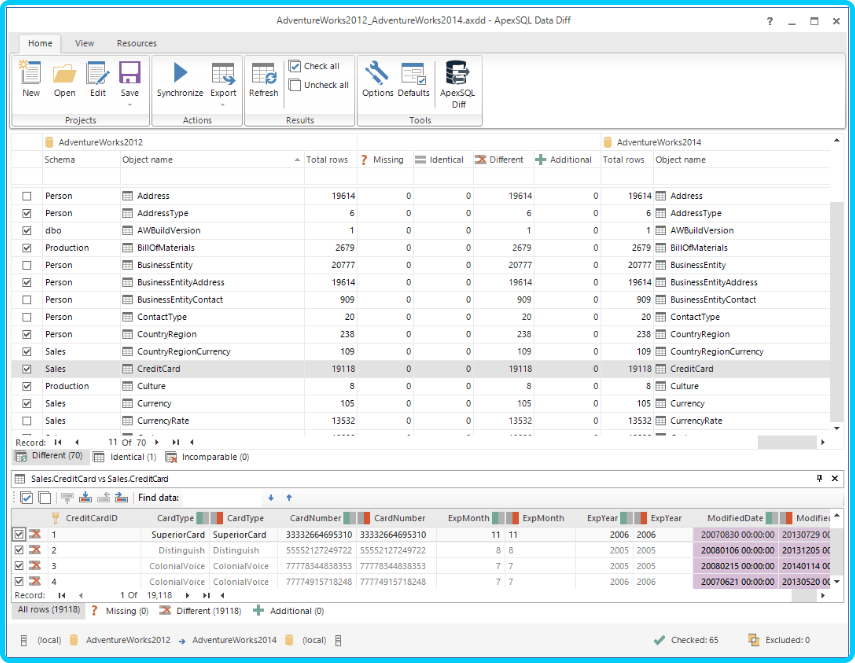Open the Resources ribbon tab
Screen dimensions: 855x663
click(x=137, y=43)
